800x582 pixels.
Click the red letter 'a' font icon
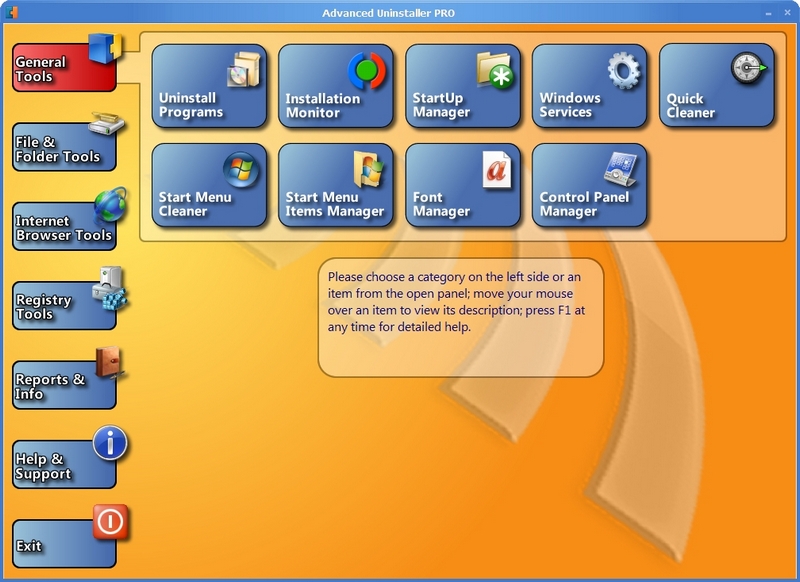[496, 170]
